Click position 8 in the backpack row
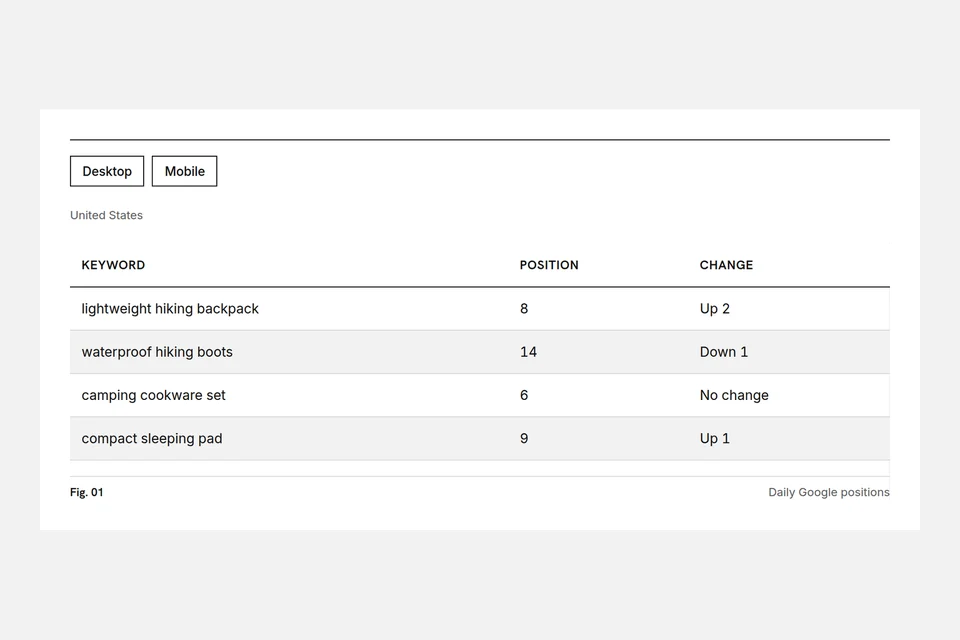Viewport: 960px width, 640px height. point(524,309)
